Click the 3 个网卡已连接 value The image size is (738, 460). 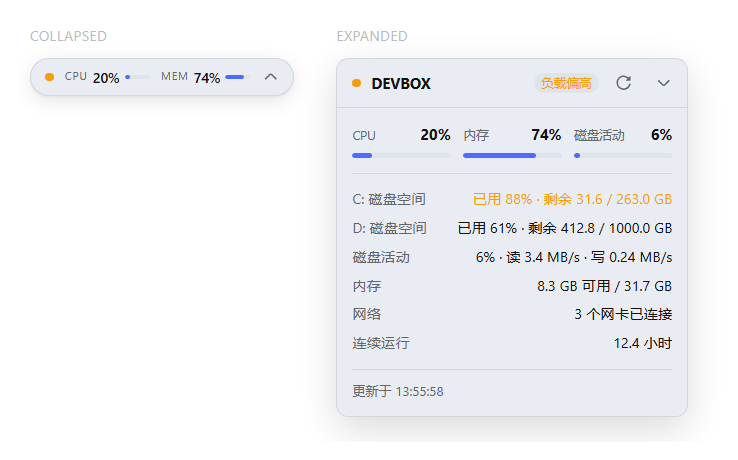623,314
